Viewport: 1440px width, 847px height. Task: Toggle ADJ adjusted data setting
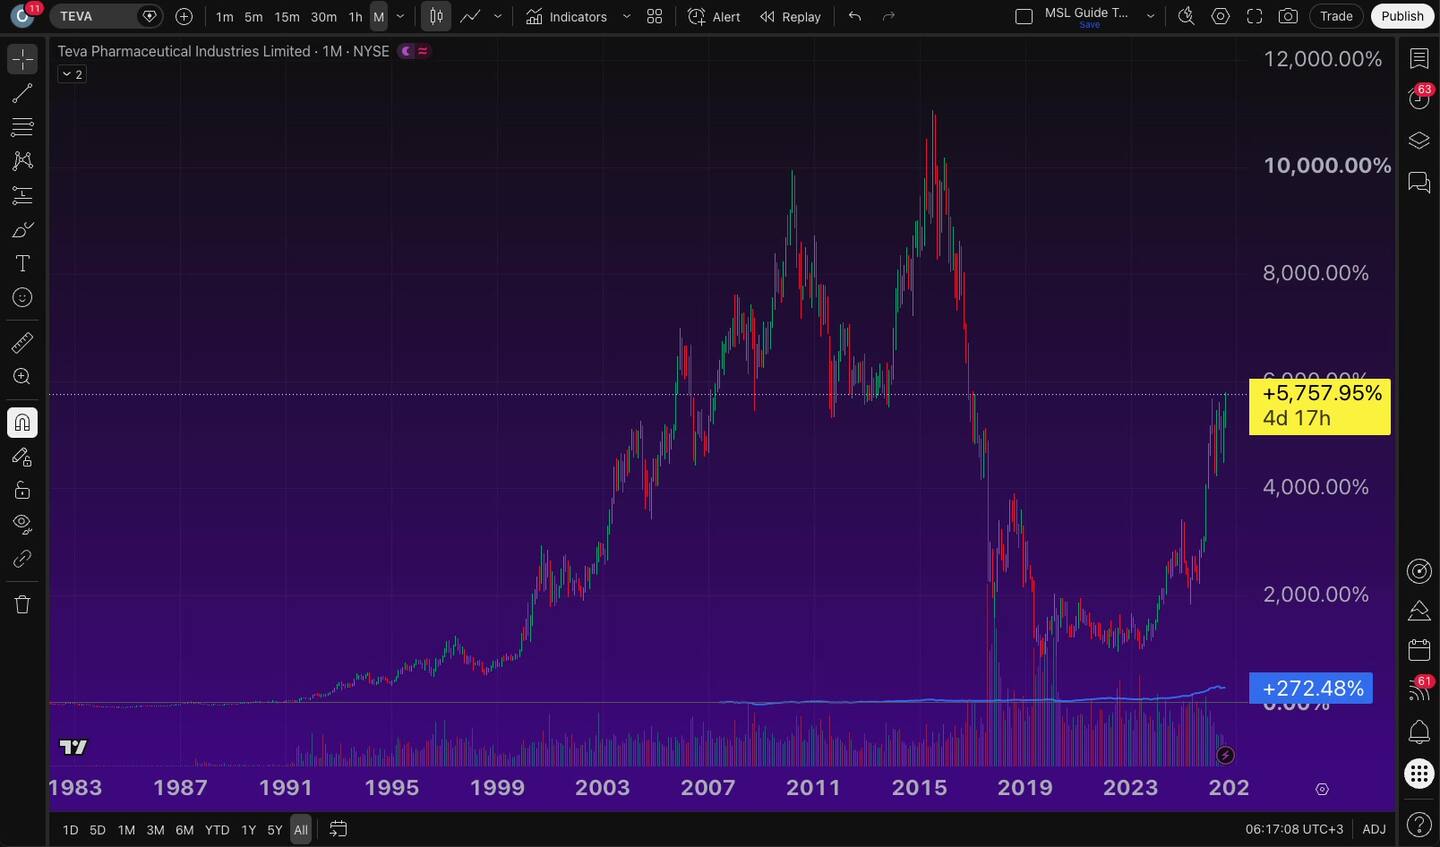coord(1374,829)
